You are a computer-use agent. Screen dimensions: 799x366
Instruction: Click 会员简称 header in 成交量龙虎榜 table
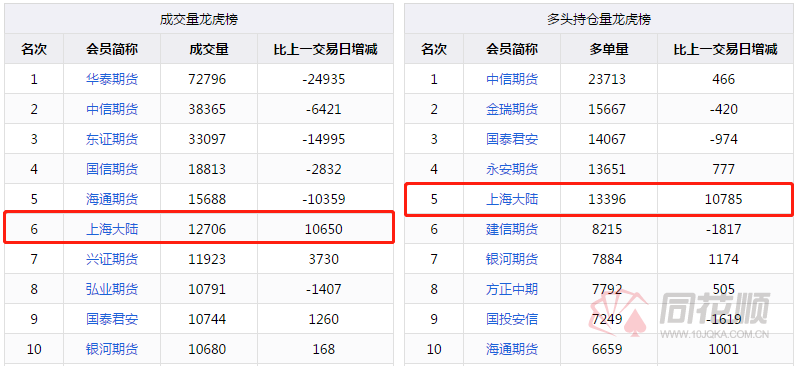pos(112,49)
